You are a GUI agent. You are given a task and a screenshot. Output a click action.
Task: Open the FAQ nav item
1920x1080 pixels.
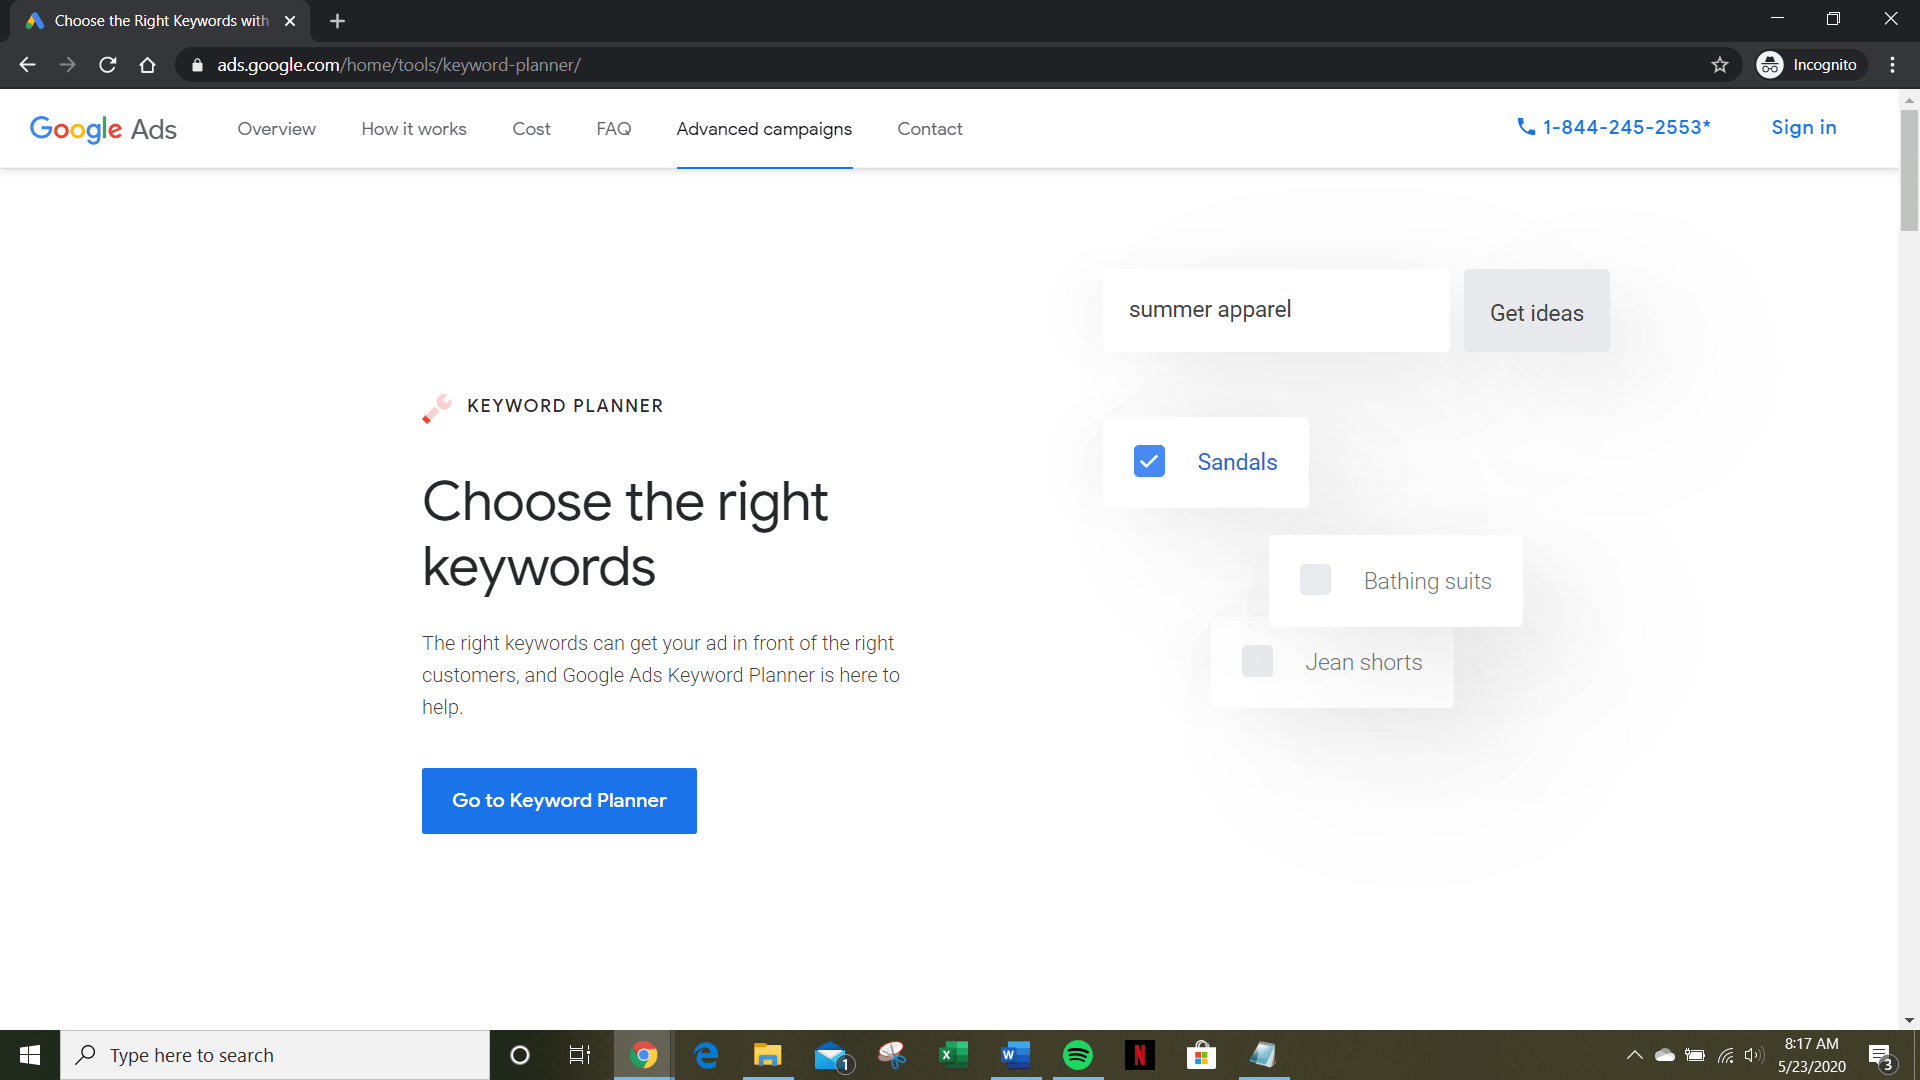613,129
